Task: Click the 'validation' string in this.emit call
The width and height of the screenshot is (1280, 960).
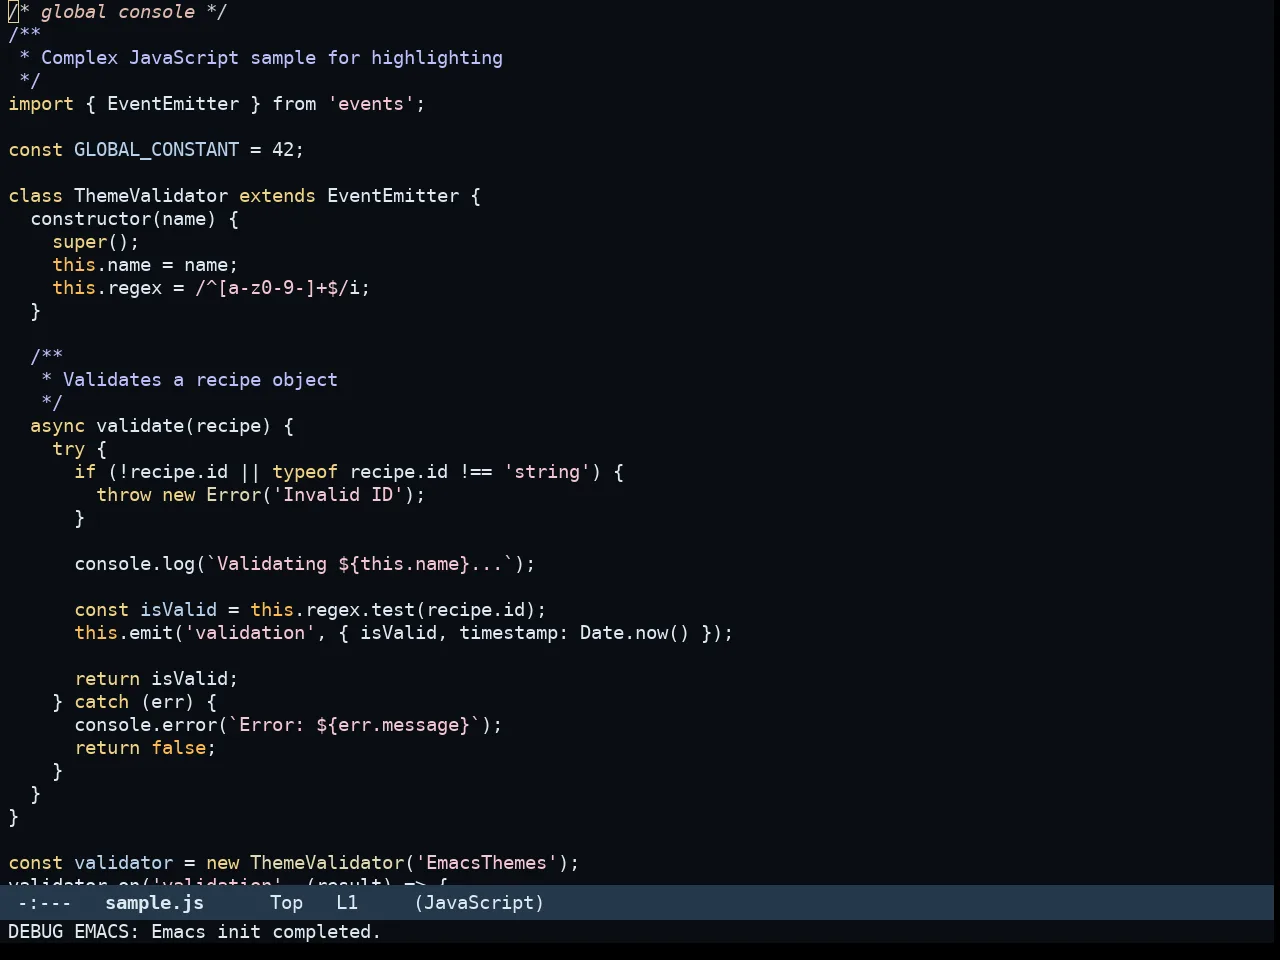Action: 250,632
